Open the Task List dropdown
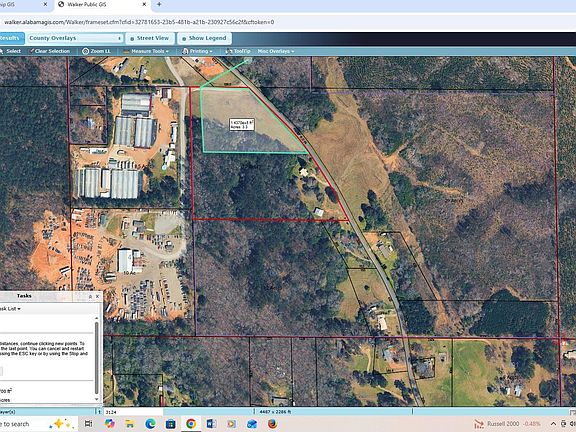 (x=10, y=309)
